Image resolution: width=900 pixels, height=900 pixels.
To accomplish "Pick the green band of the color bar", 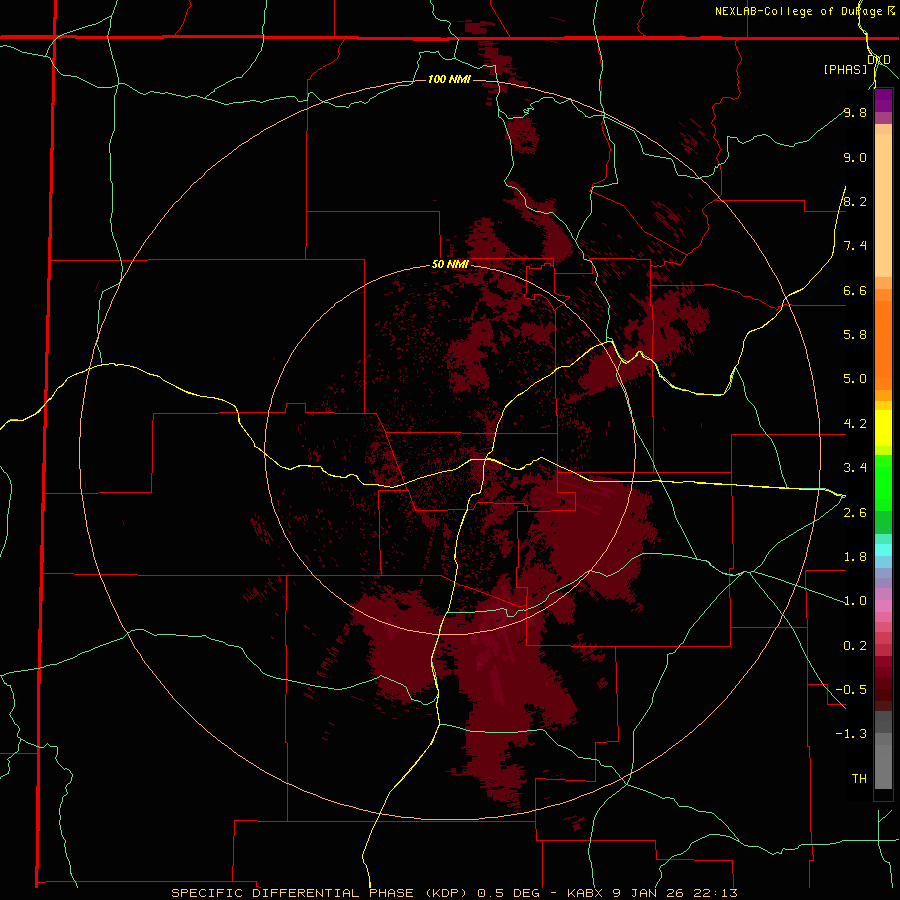I will 883,482.
